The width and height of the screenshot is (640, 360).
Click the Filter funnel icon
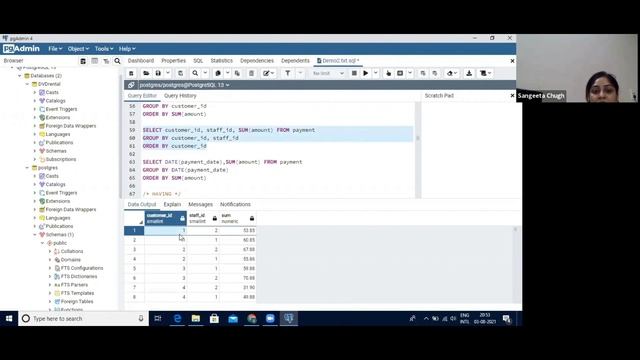point(288,73)
